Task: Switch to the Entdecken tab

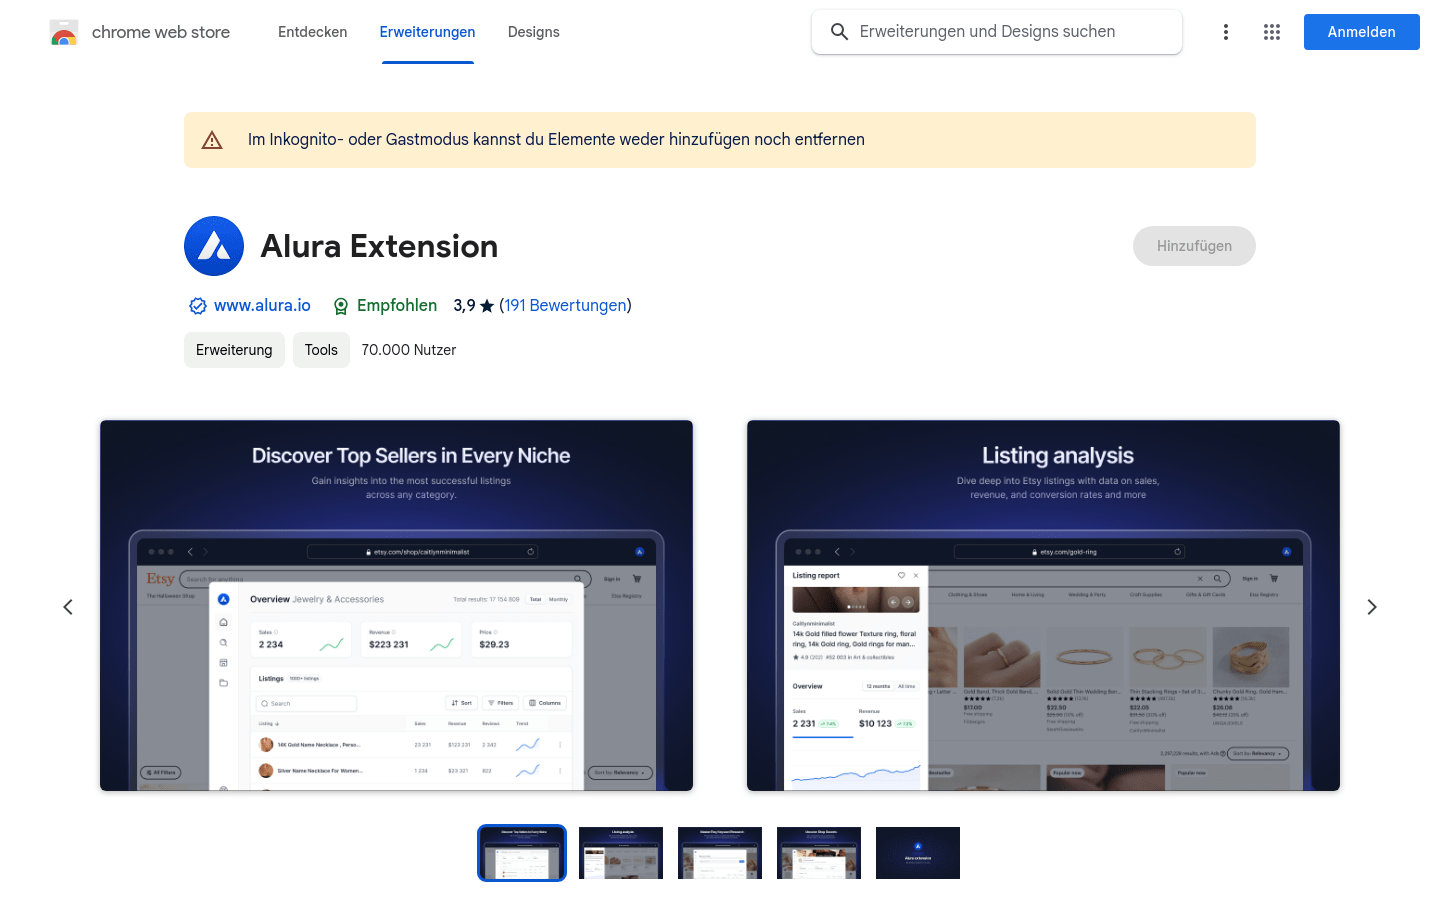Action: [x=312, y=31]
